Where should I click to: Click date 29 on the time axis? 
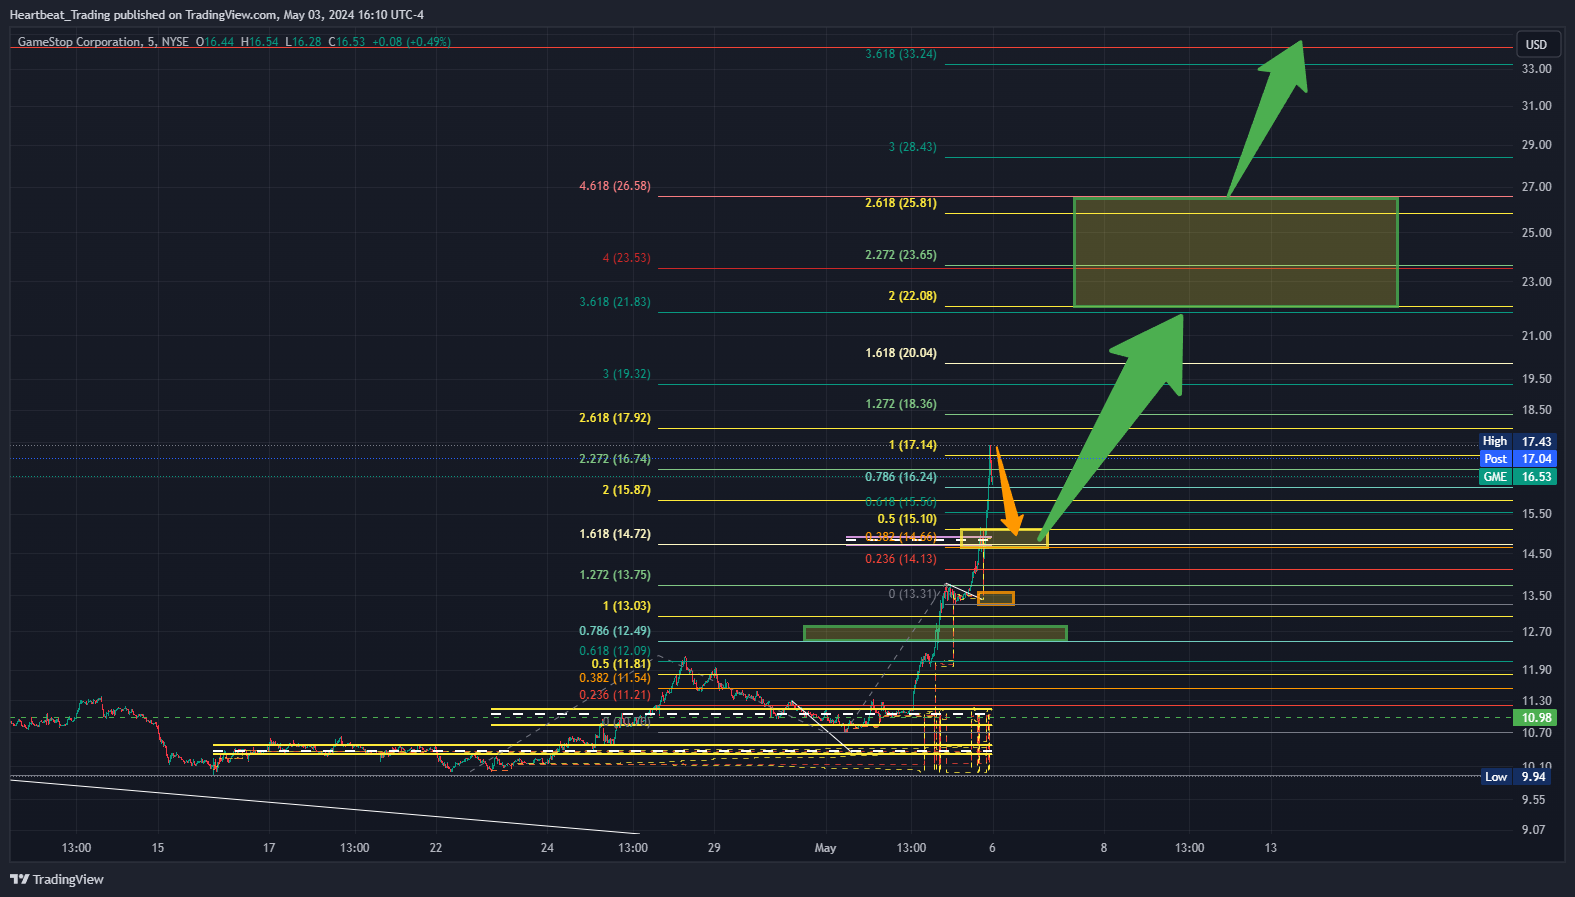pyautogui.click(x=714, y=848)
